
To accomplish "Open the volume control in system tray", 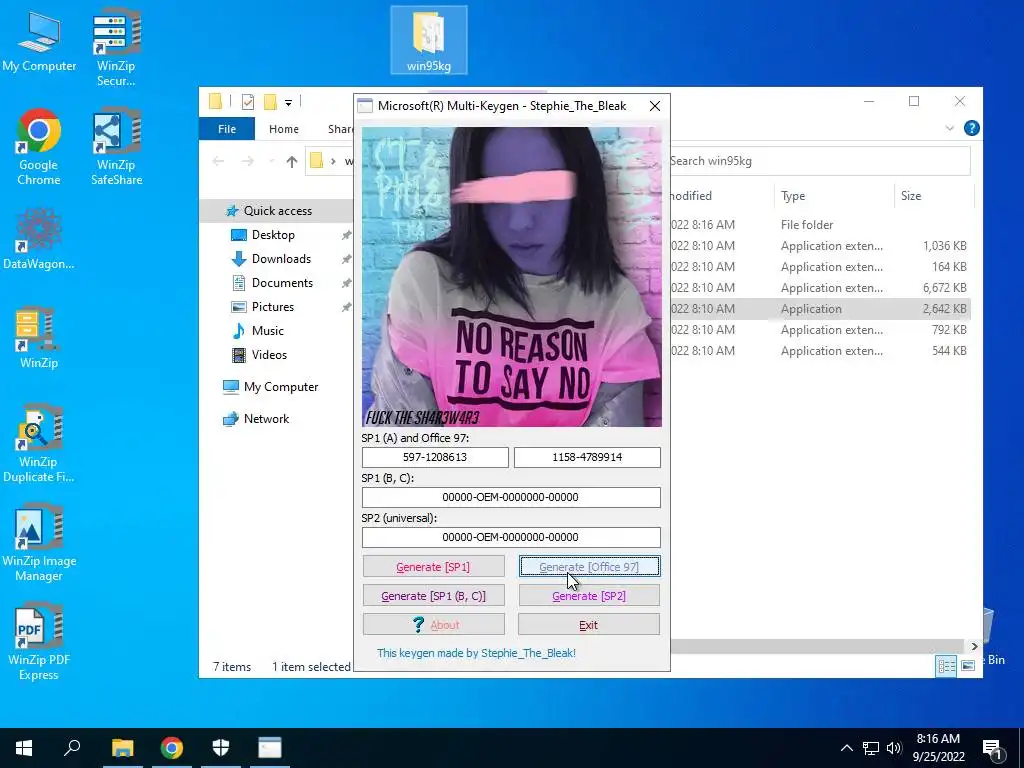I will (894, 748).
